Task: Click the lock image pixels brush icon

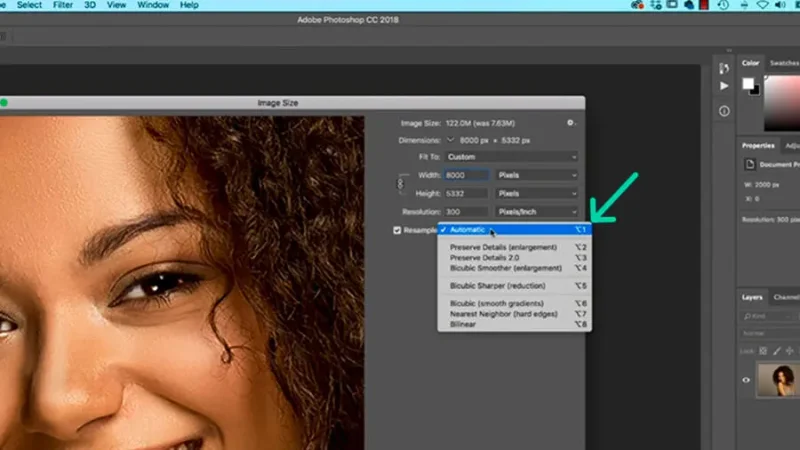Action: click(777, 351)
